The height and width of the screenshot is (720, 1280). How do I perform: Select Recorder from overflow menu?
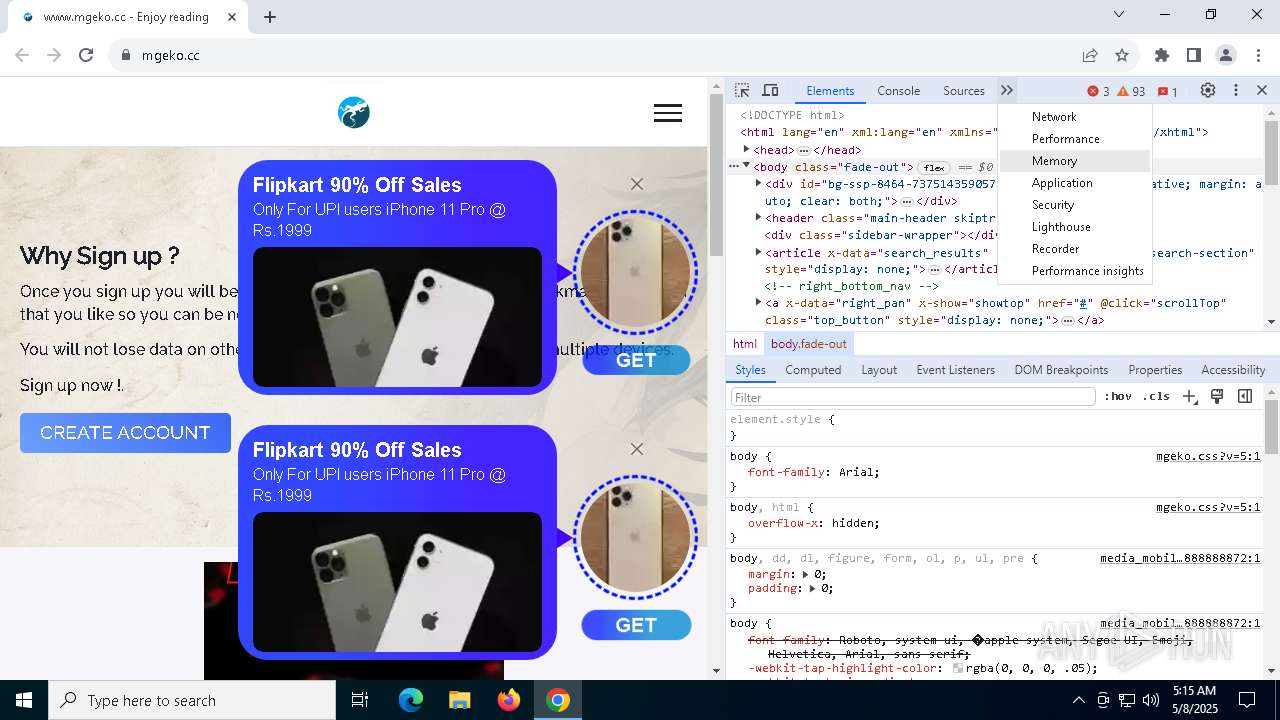tap(1075, 249)
